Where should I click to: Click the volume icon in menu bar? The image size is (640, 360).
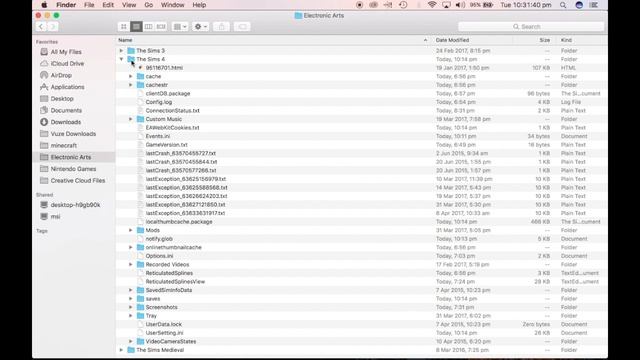pyautogui.click(x=460, y=5)
